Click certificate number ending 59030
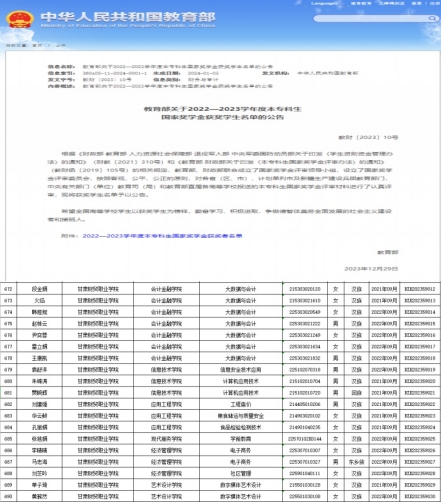The width and height of the screenshot is (441, 502). [x=420, y=497]
